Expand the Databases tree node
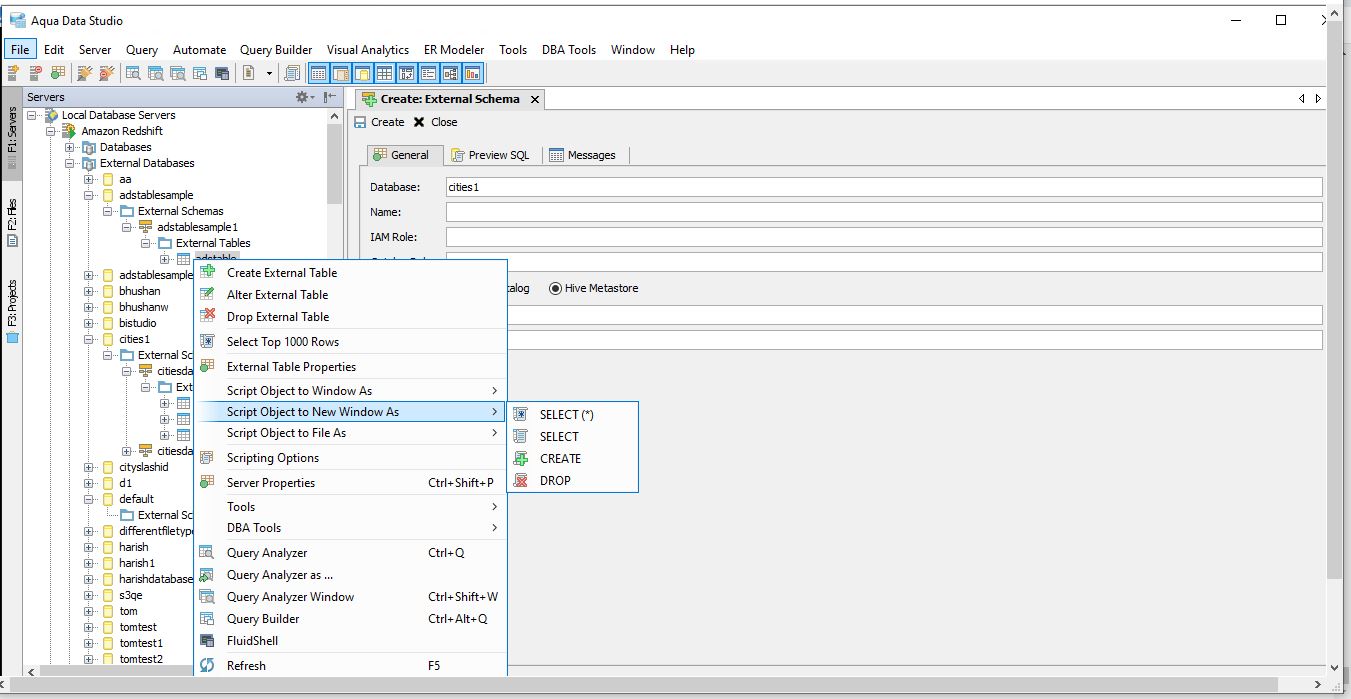The height and width of the screenshot is (699, 1351). (x=70, y=147)
